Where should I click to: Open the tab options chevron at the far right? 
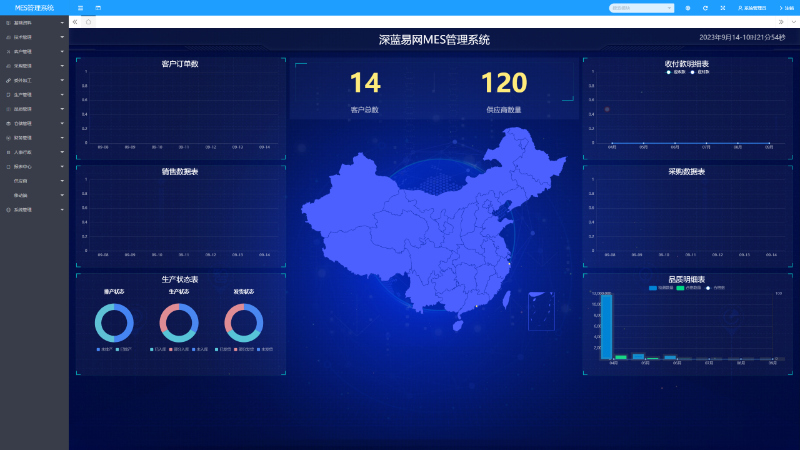coord(793,22)
